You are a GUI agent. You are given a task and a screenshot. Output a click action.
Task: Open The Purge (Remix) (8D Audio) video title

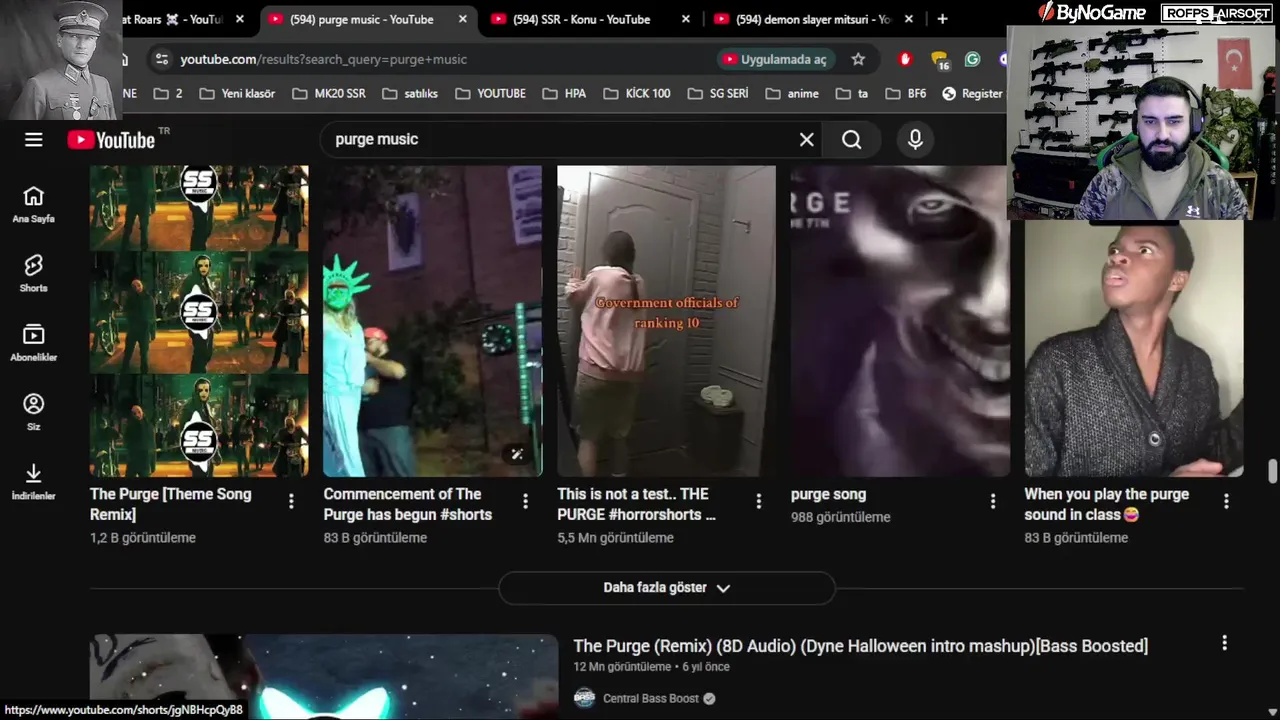click(860, 646)
